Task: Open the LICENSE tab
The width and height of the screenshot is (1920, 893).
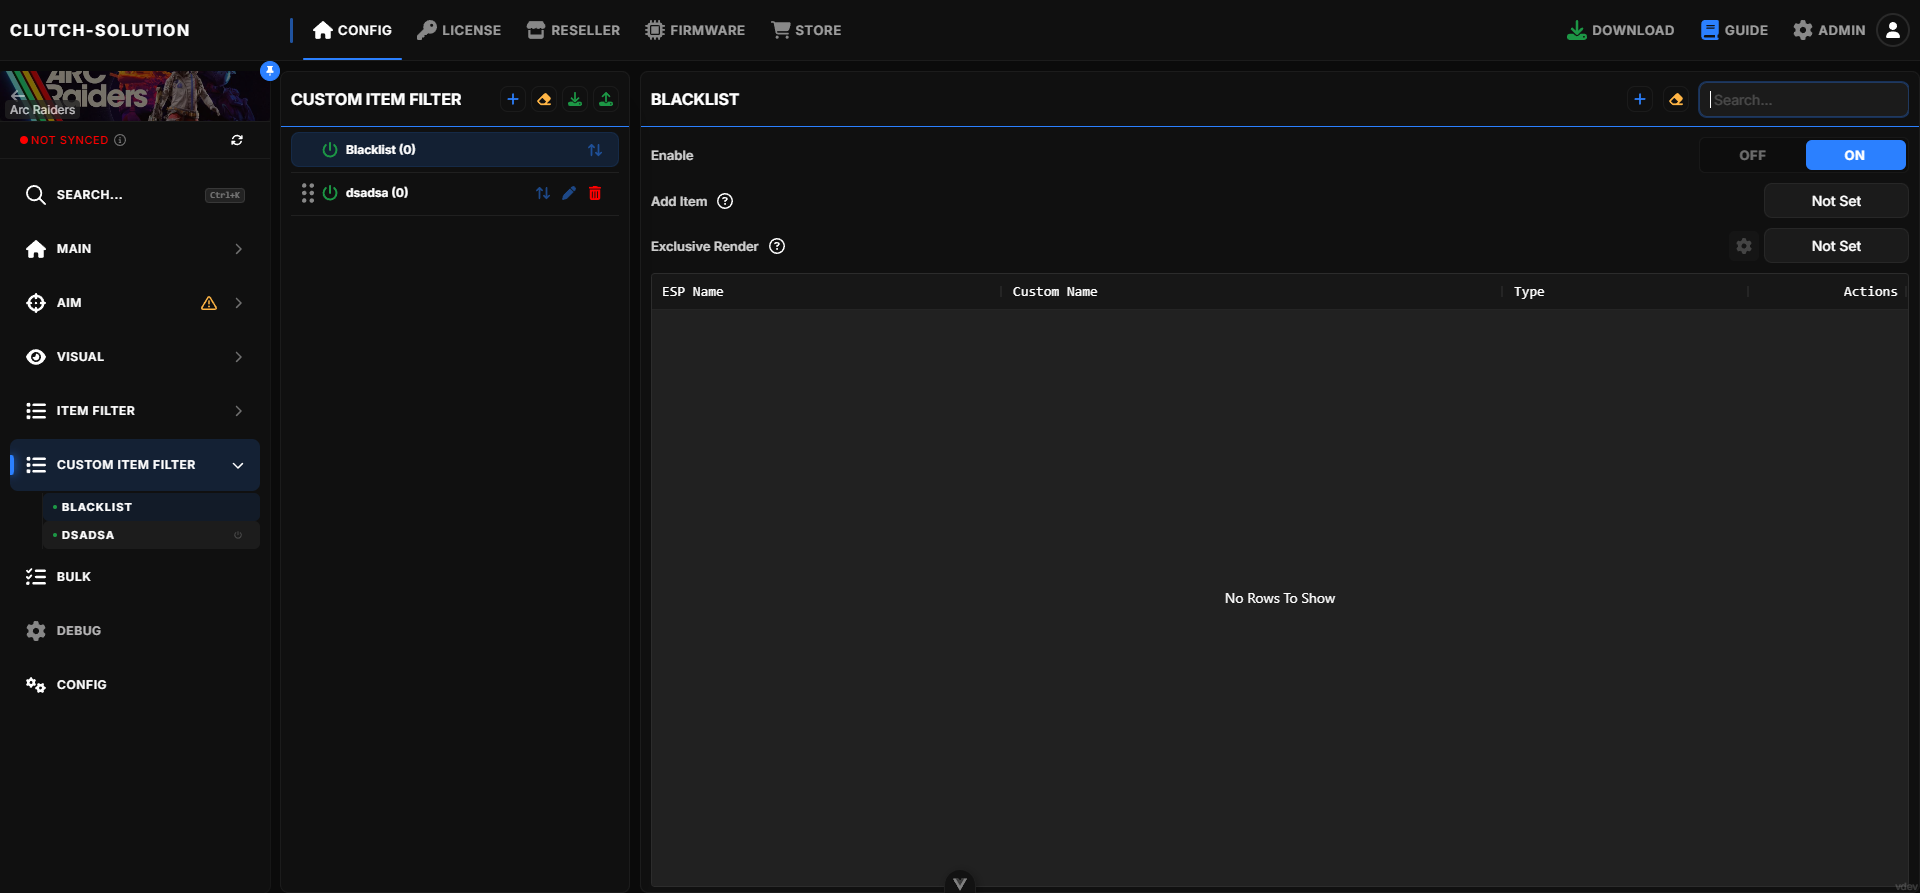Action: [x=459, y=30]
